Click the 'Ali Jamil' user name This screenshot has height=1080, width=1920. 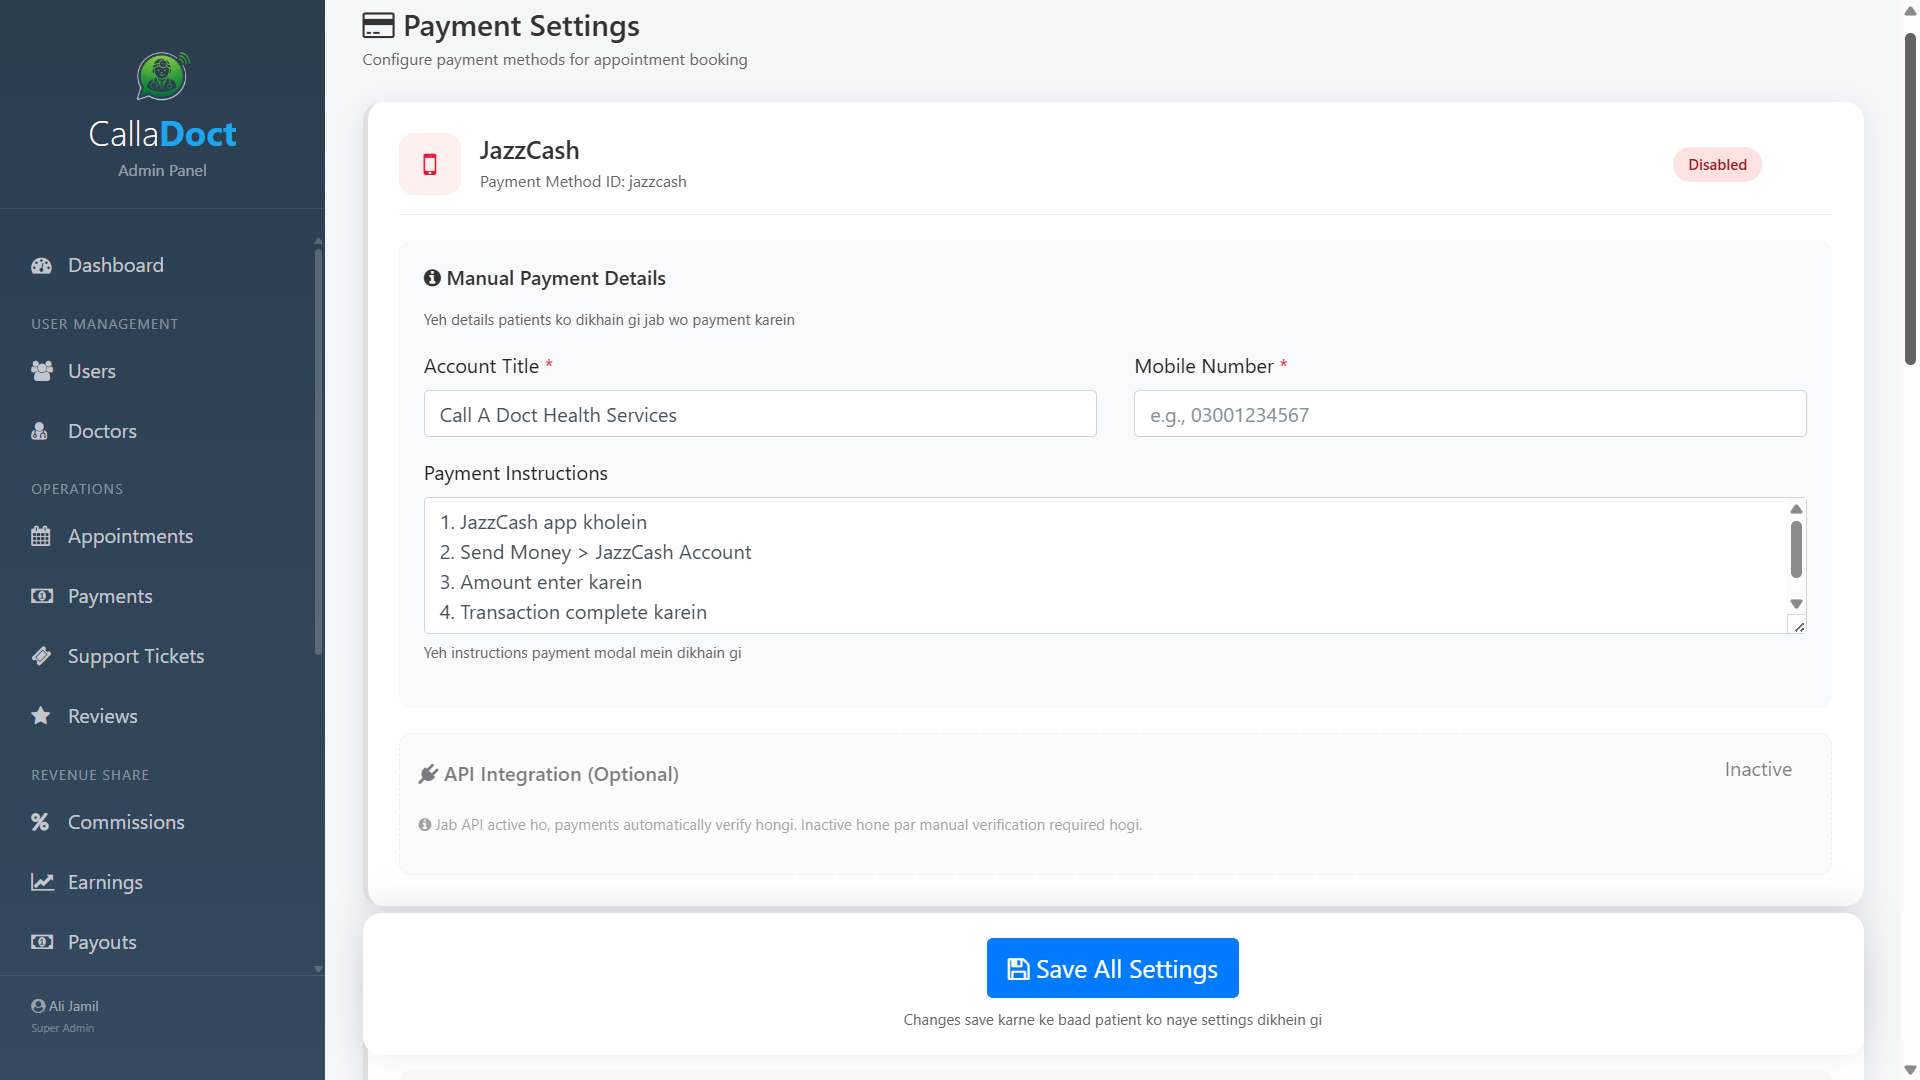tap(74, 1006)
